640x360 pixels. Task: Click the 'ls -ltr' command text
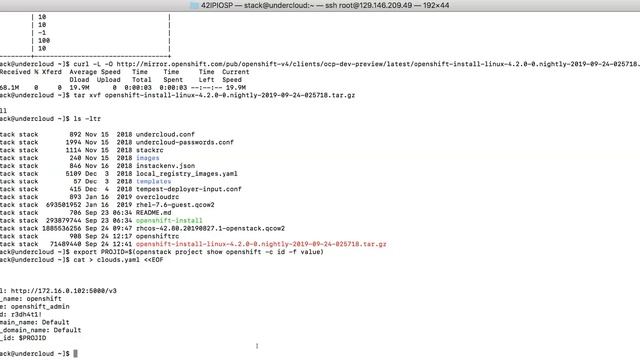(x=87, y=119)
